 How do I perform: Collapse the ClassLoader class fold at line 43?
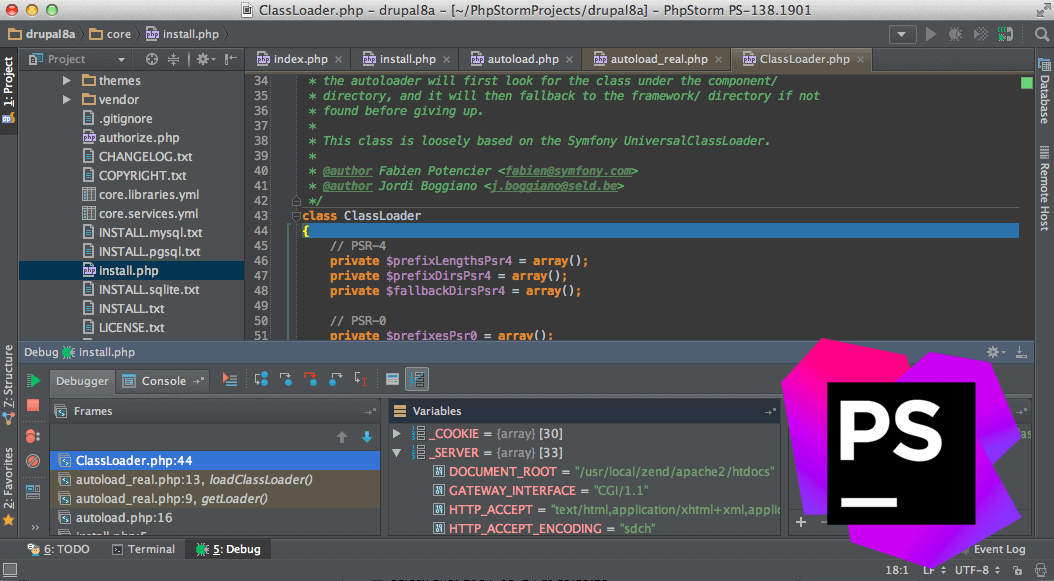click(x=296, y=216)
